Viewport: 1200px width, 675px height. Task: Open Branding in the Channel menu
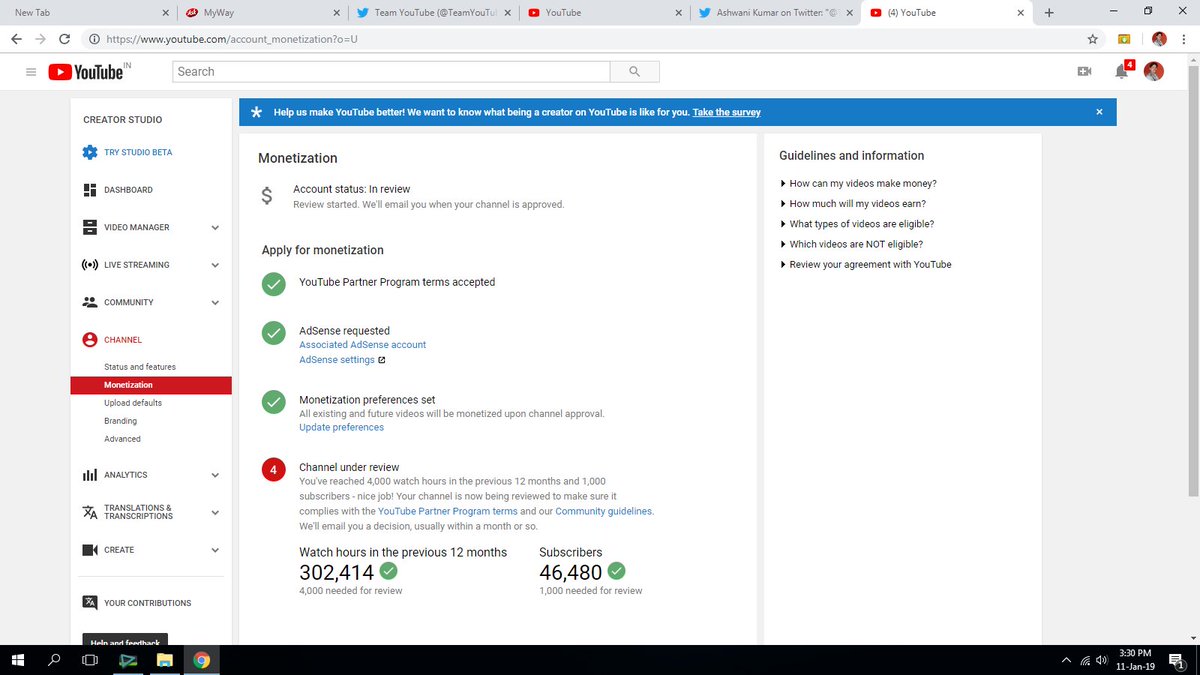click(120, 421)
